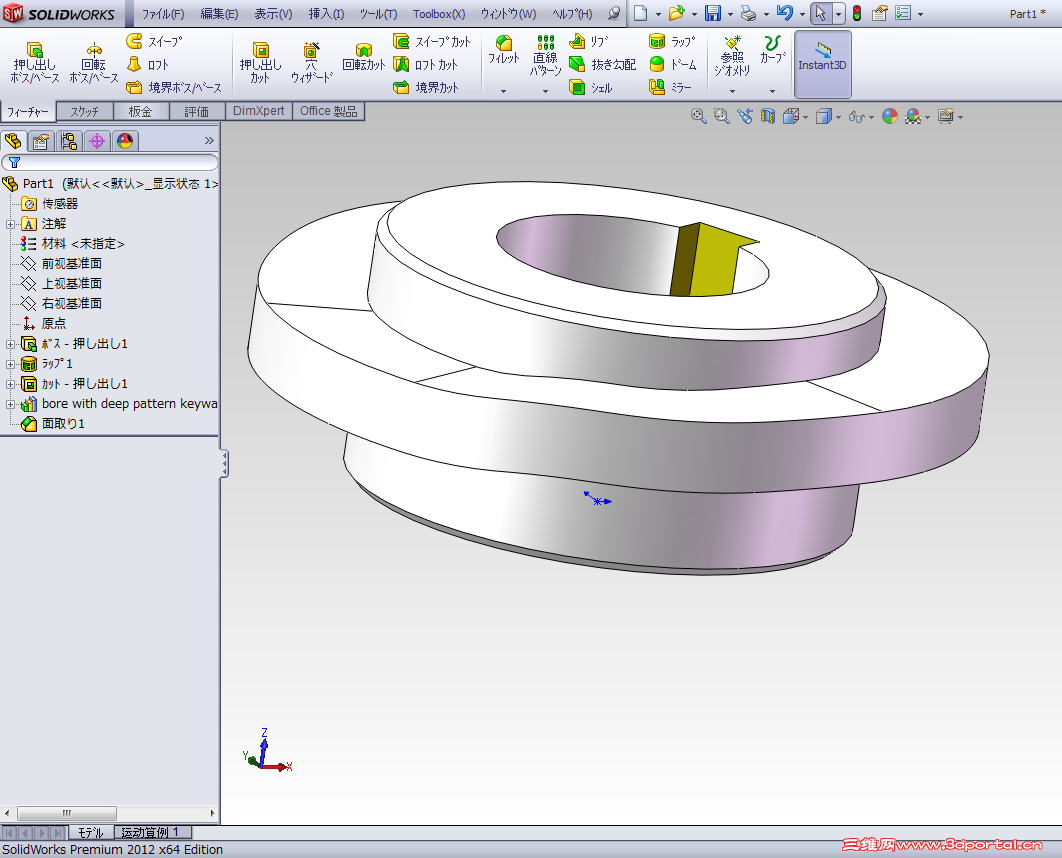Image resolution: width=1062 pixels, height=858 pixels.
Task: Select the Boundary Cut (境界カット) tool
Action: point(425,87)
